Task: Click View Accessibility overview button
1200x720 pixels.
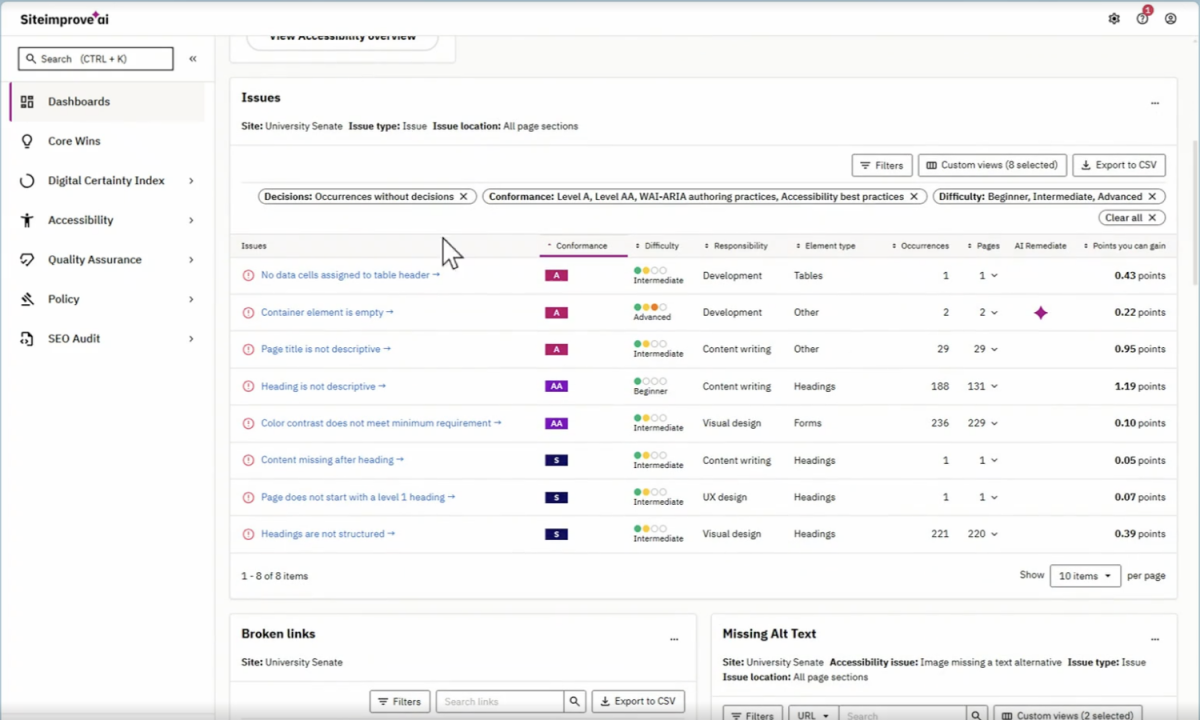Action: (342, 39)
